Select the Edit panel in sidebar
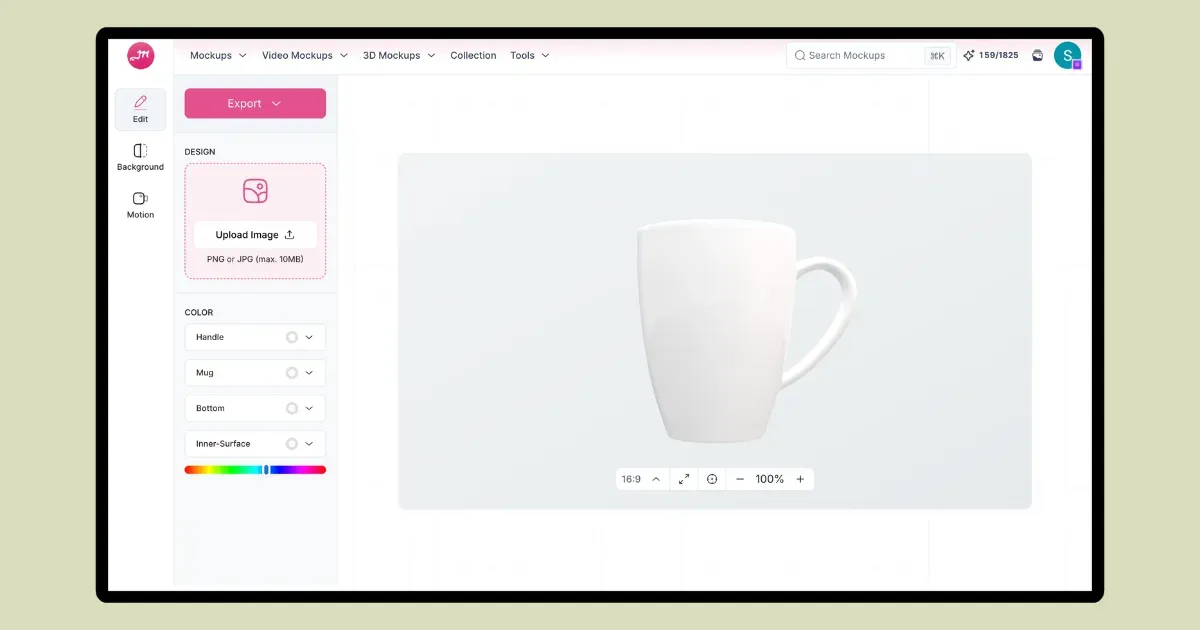The height and width of the screenshot is (630, 1200). [141, 109]
